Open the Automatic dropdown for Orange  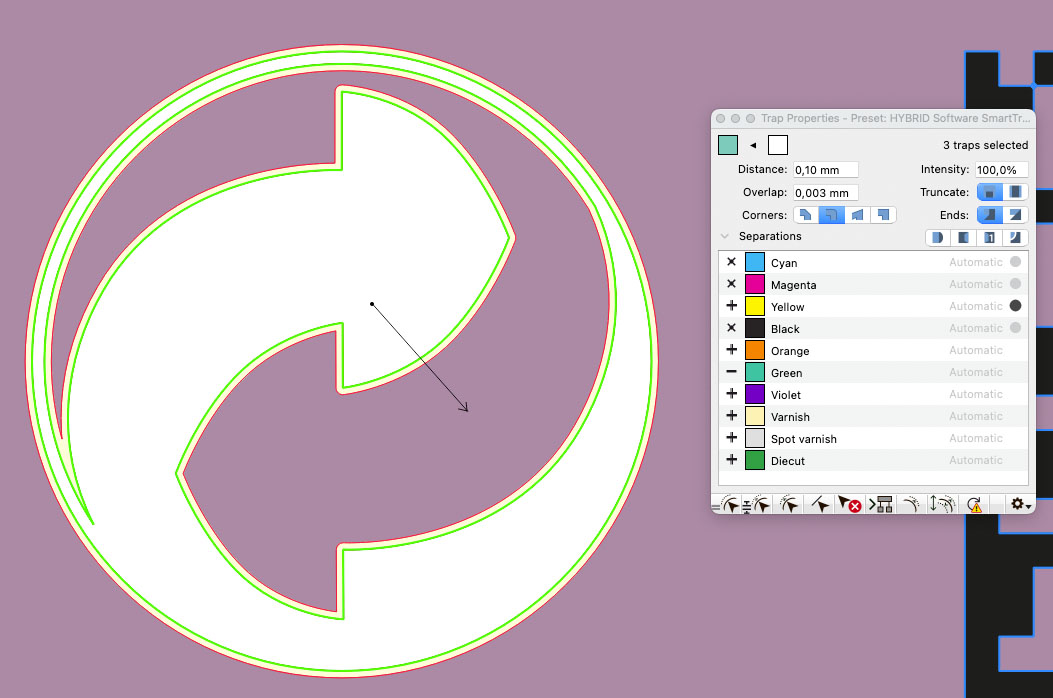pyautogui.click(x=976, y=350)
